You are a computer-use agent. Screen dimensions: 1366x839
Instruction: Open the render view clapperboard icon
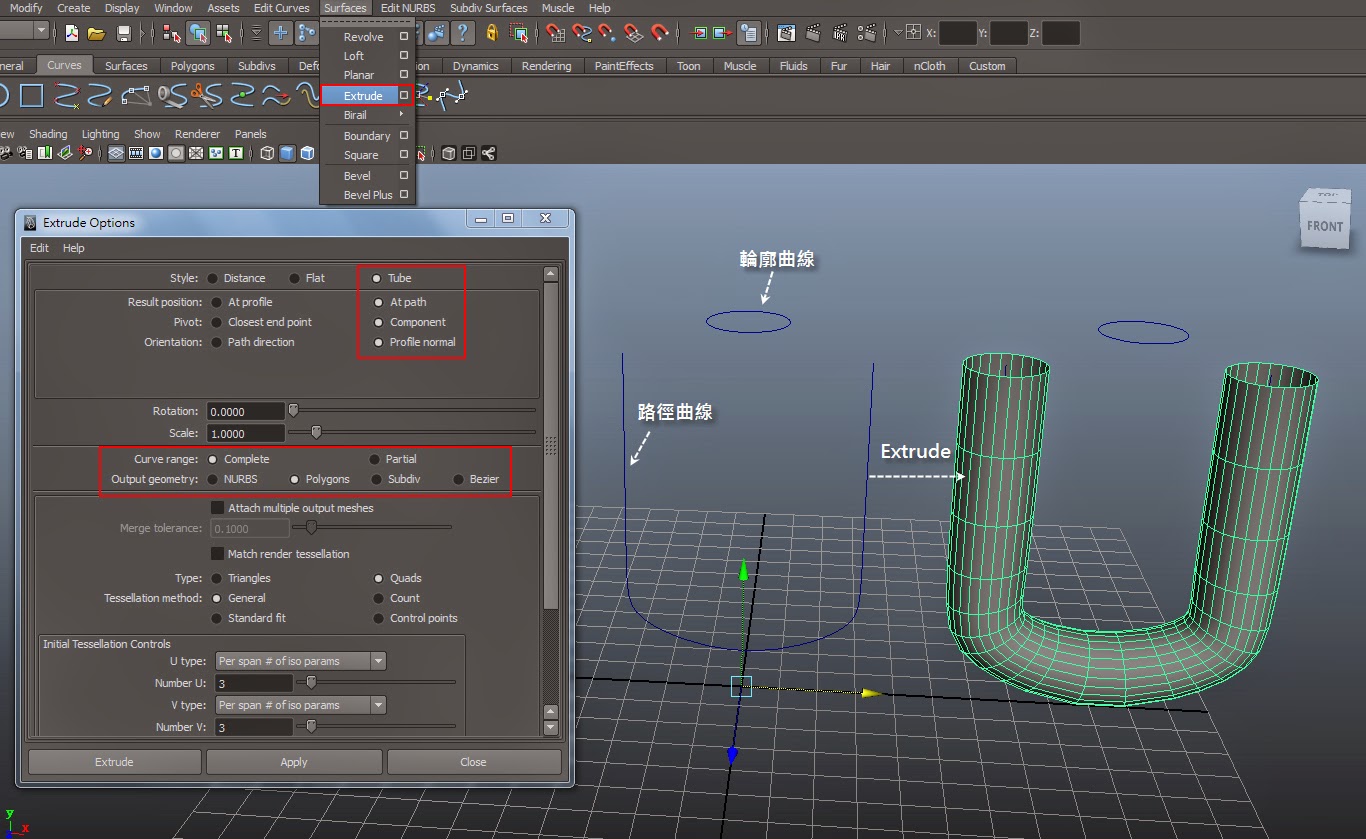click(786, 33)
